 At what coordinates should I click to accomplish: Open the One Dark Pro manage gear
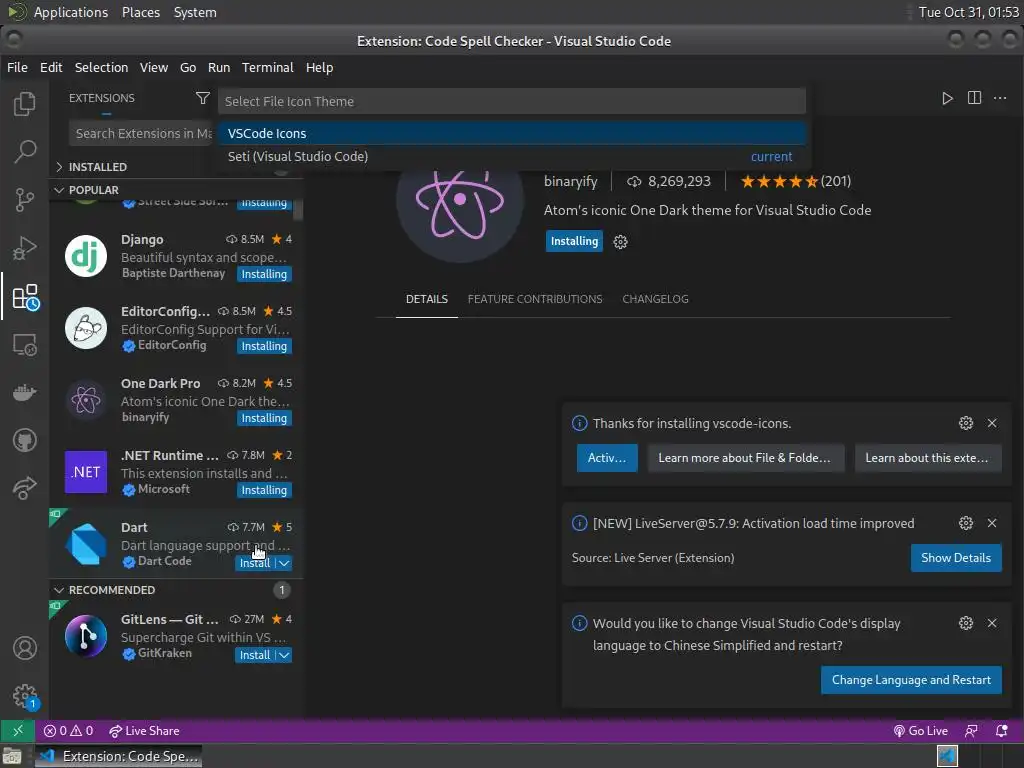(x=620, y=242)
